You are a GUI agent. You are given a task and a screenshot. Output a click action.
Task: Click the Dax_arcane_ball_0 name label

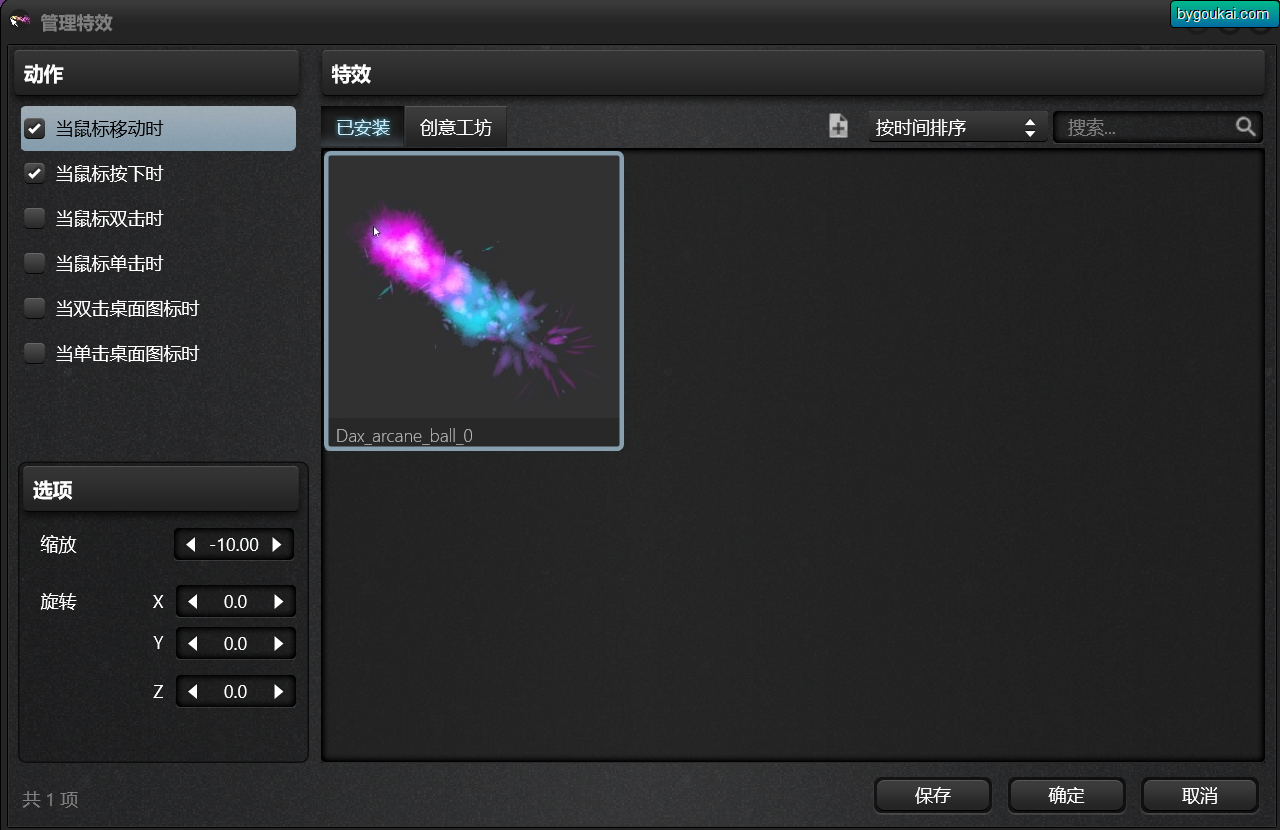(x=404, y=436)
